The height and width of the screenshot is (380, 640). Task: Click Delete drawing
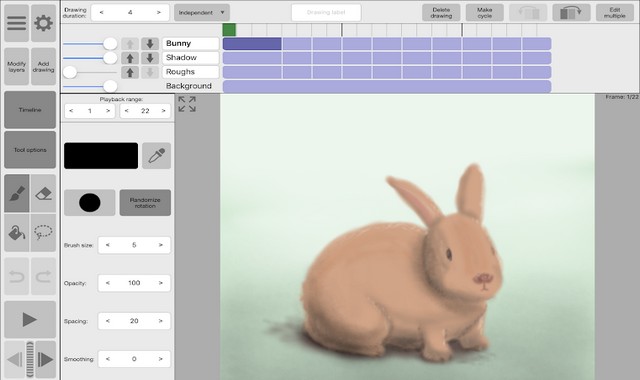tap(441, 13)
